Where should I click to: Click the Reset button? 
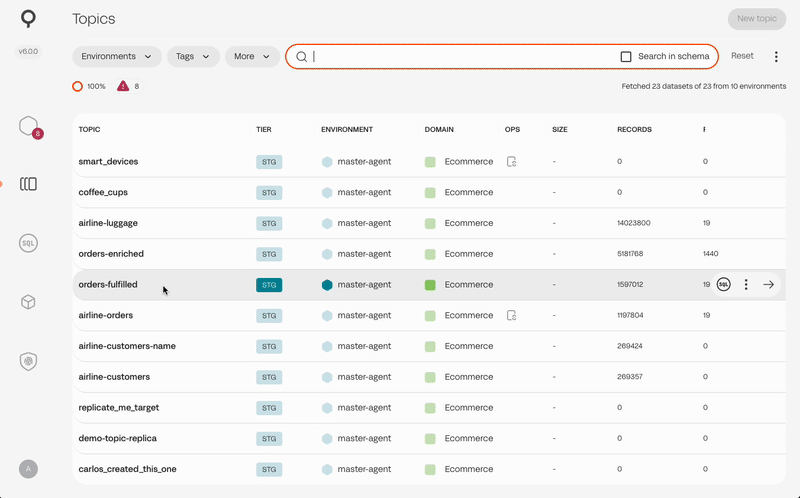(742, 56)
